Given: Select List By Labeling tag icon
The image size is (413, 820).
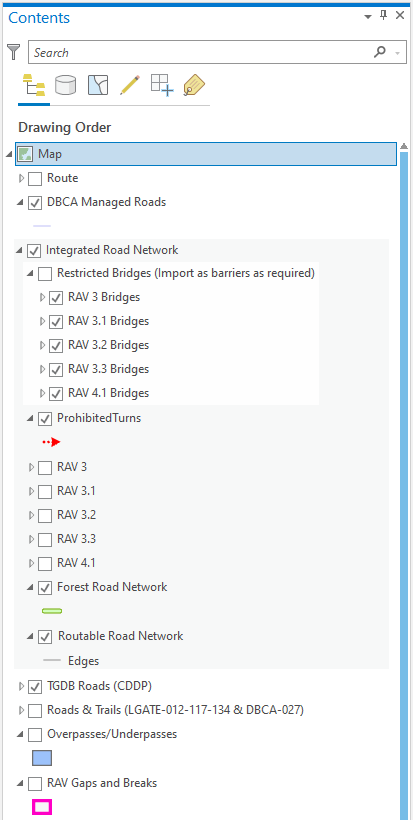Looking at the screenshot, I should pos(194,85).
